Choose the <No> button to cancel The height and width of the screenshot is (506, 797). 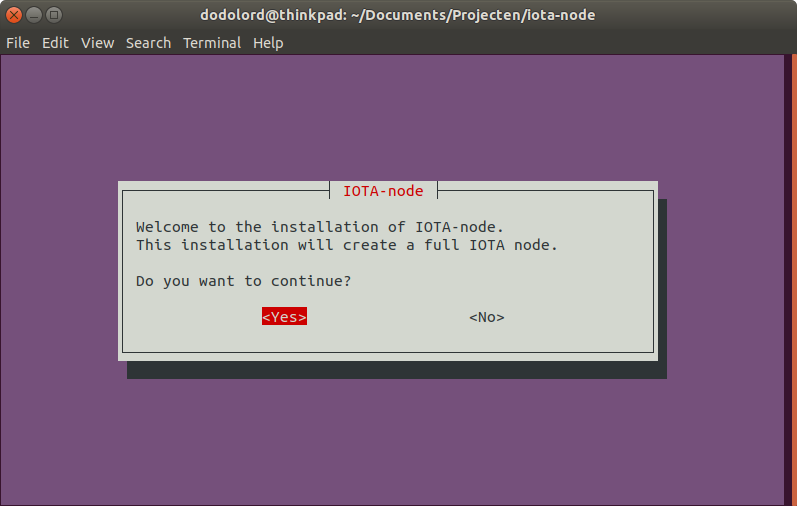pyautogui.click(x=486, y=317)
